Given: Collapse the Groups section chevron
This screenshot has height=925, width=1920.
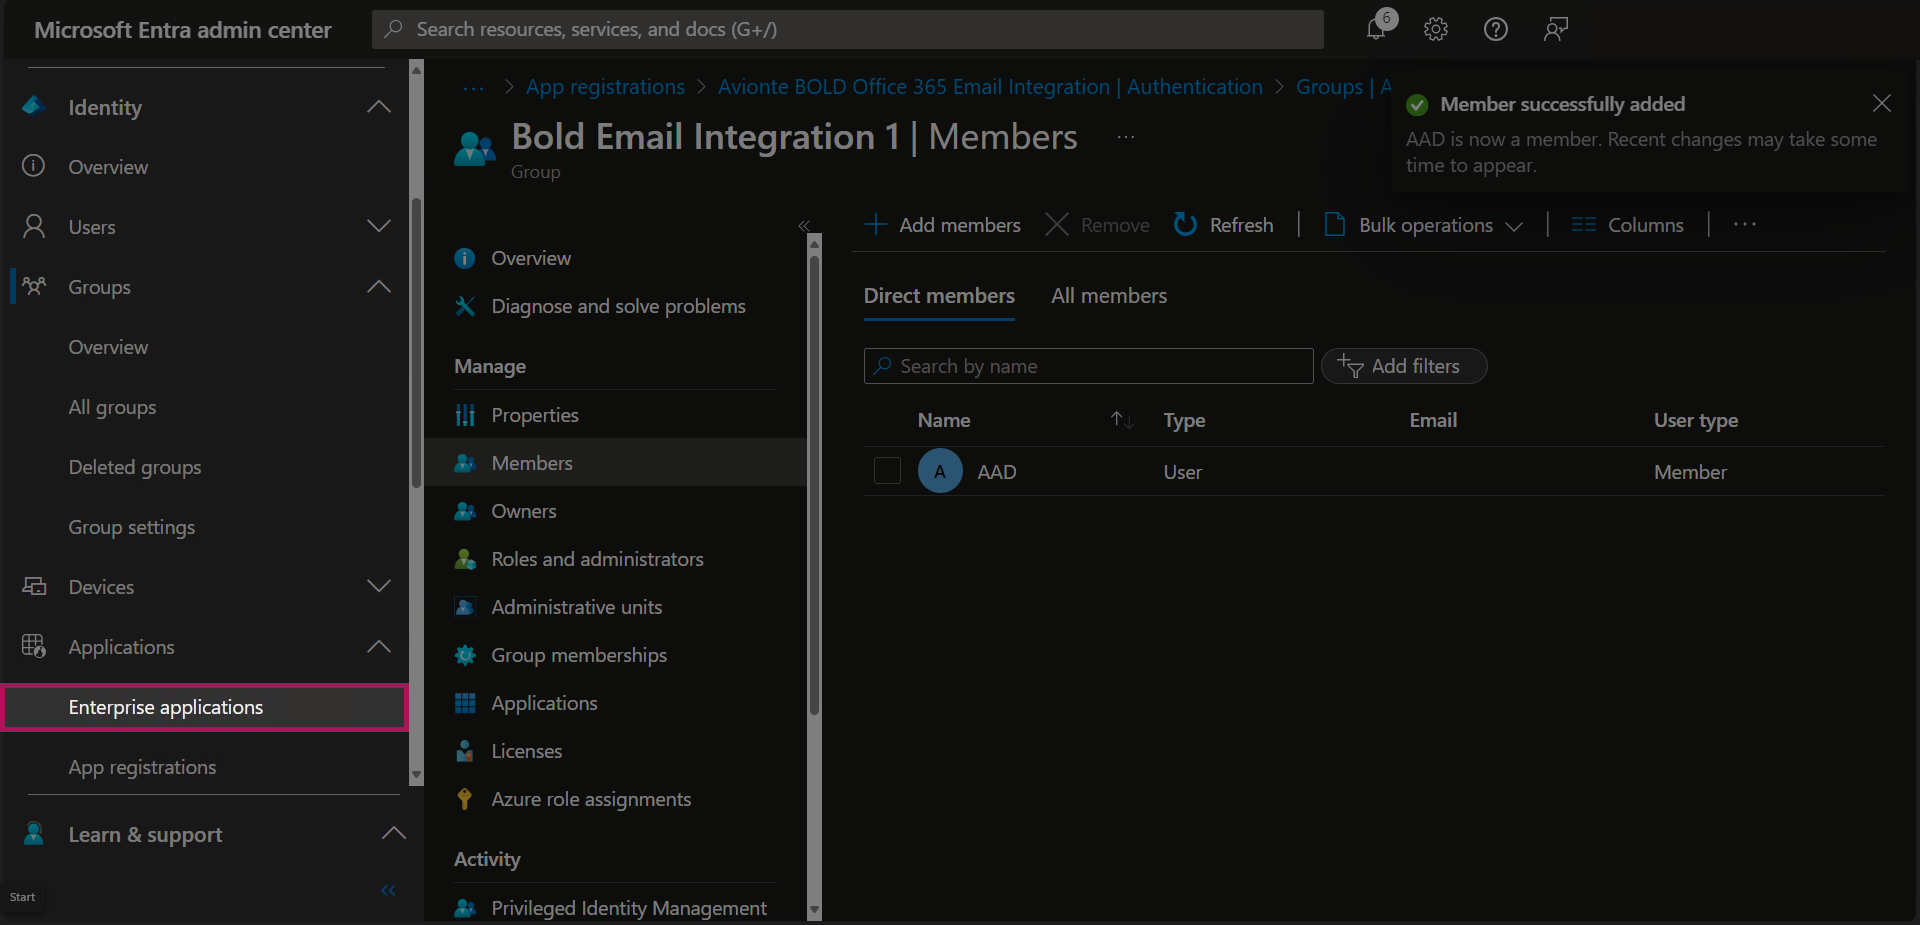Looking at the screenshot, I should point(379,287).
